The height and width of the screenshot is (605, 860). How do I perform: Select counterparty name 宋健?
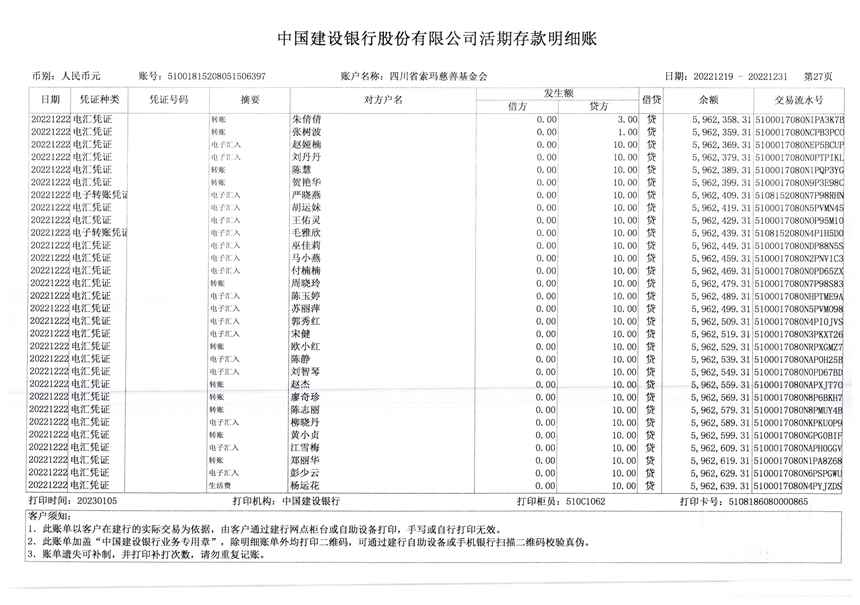point(301,333)
